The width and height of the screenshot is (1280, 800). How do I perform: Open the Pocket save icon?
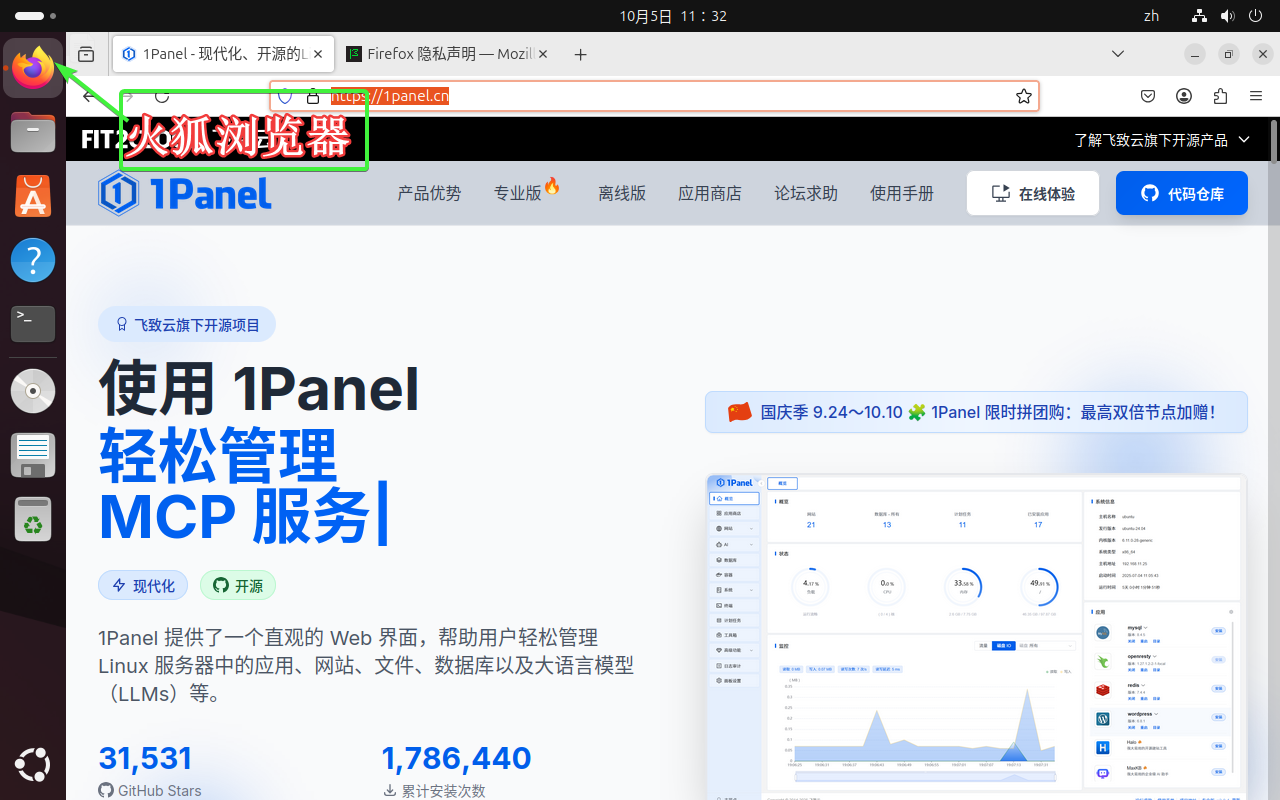coord(1148,96)
